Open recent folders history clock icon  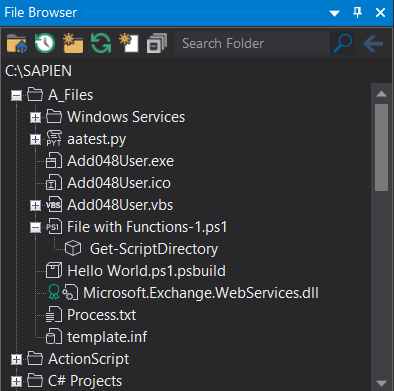click(45, 43)
